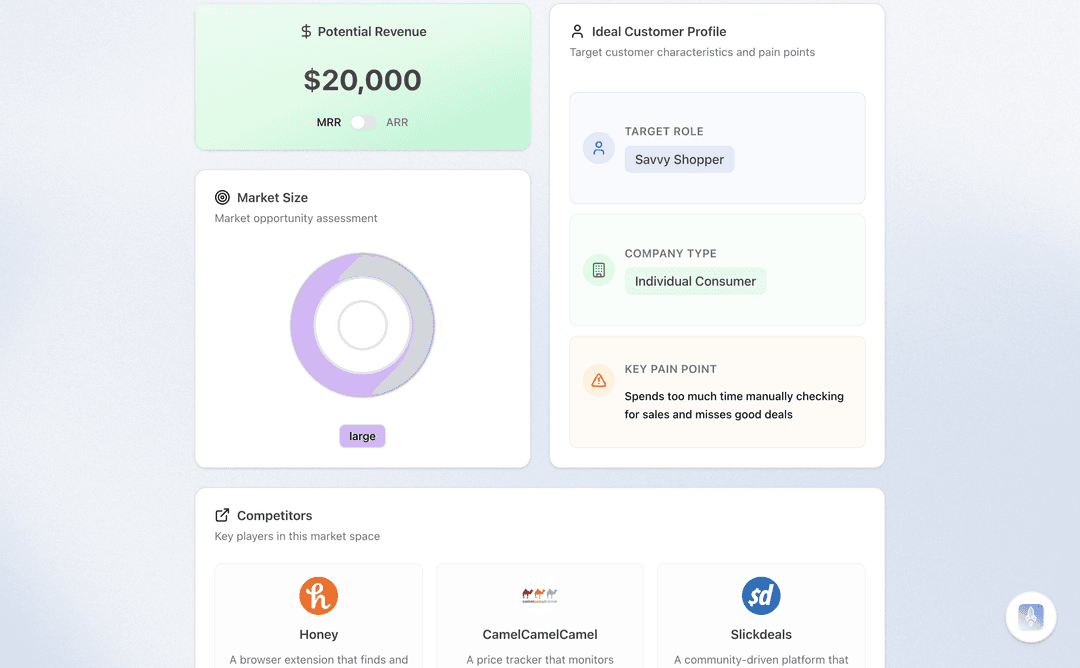1080x668 pixels.
Task: Click the KEY PAIN POINT label
Action: click(x=670, y=369)
